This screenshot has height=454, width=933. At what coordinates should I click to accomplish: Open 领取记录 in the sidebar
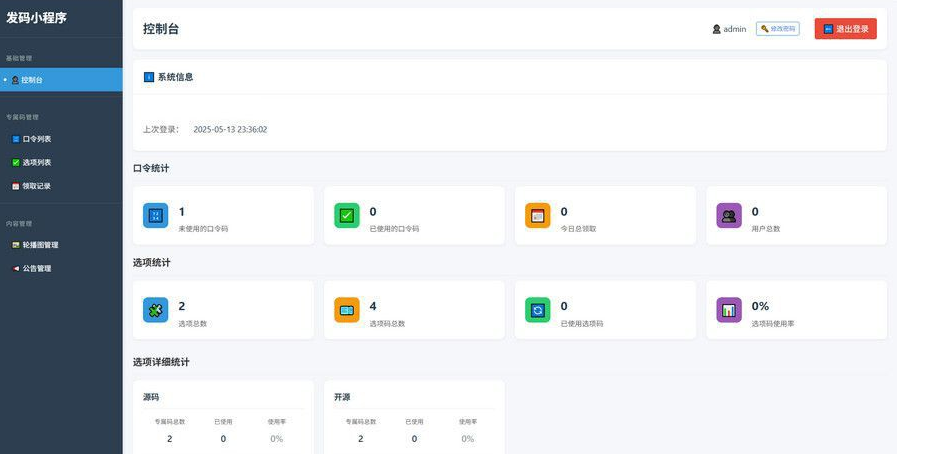[61, 186]
